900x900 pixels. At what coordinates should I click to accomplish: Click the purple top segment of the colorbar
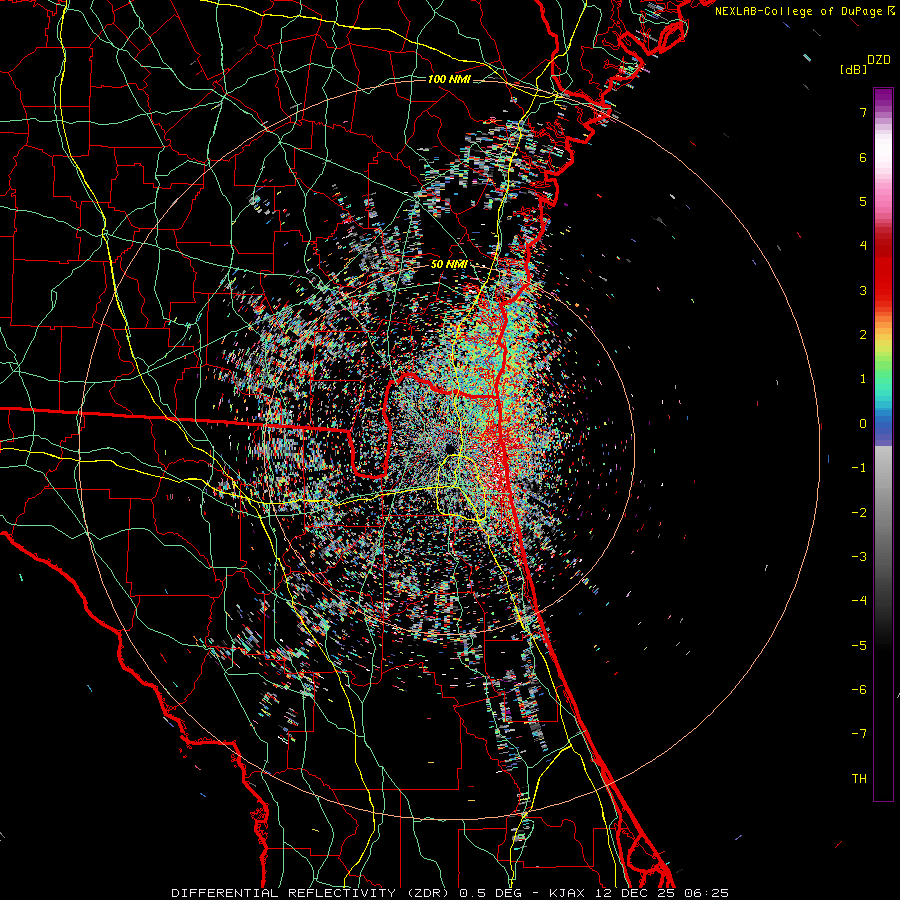883,98
